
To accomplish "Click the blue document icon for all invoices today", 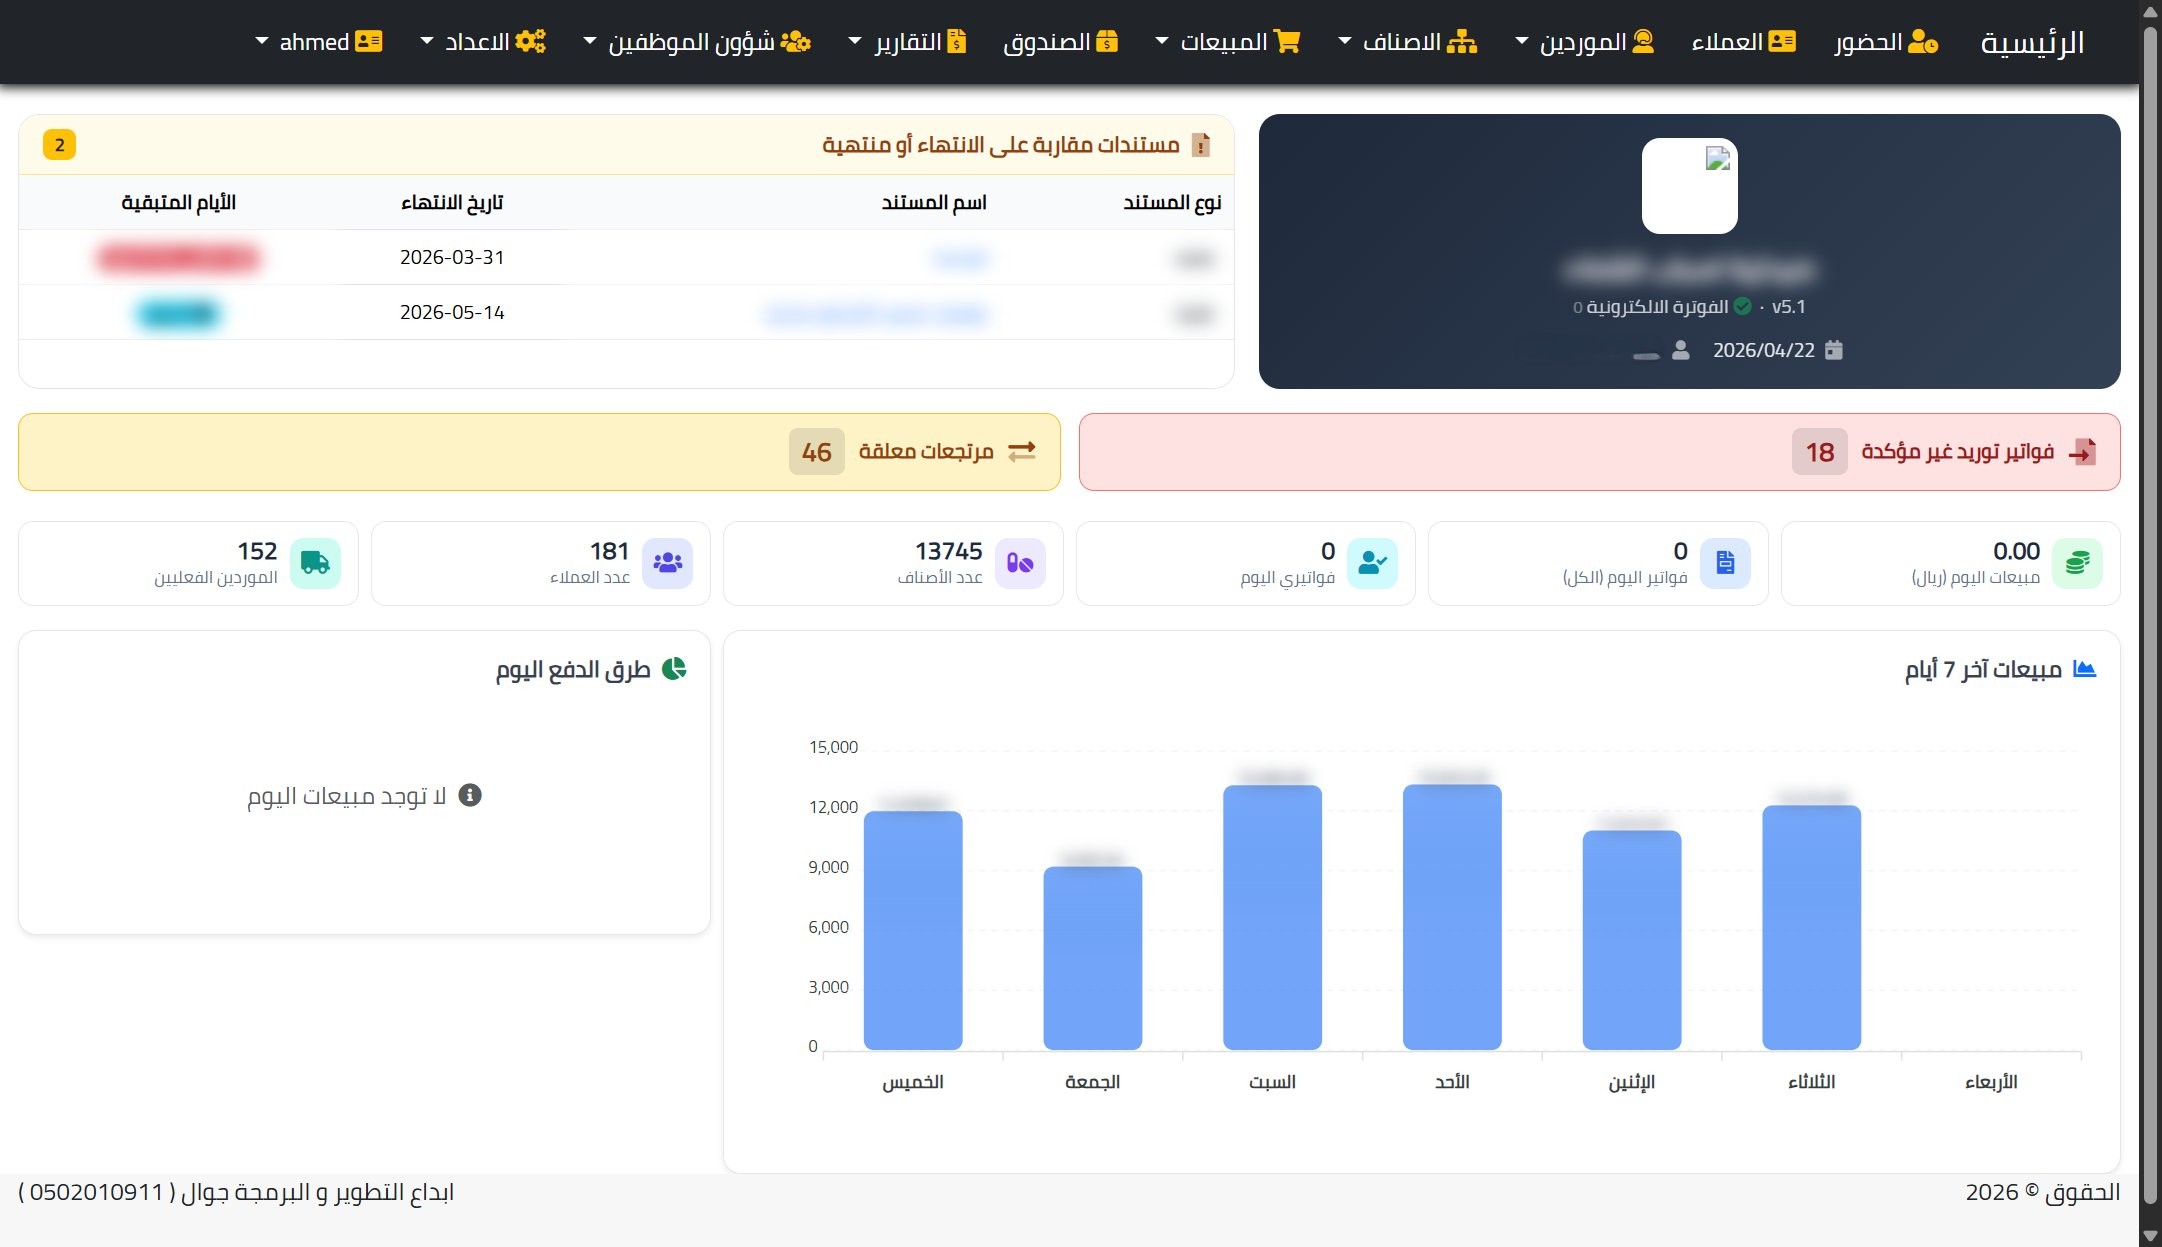I will point(1724,563).
